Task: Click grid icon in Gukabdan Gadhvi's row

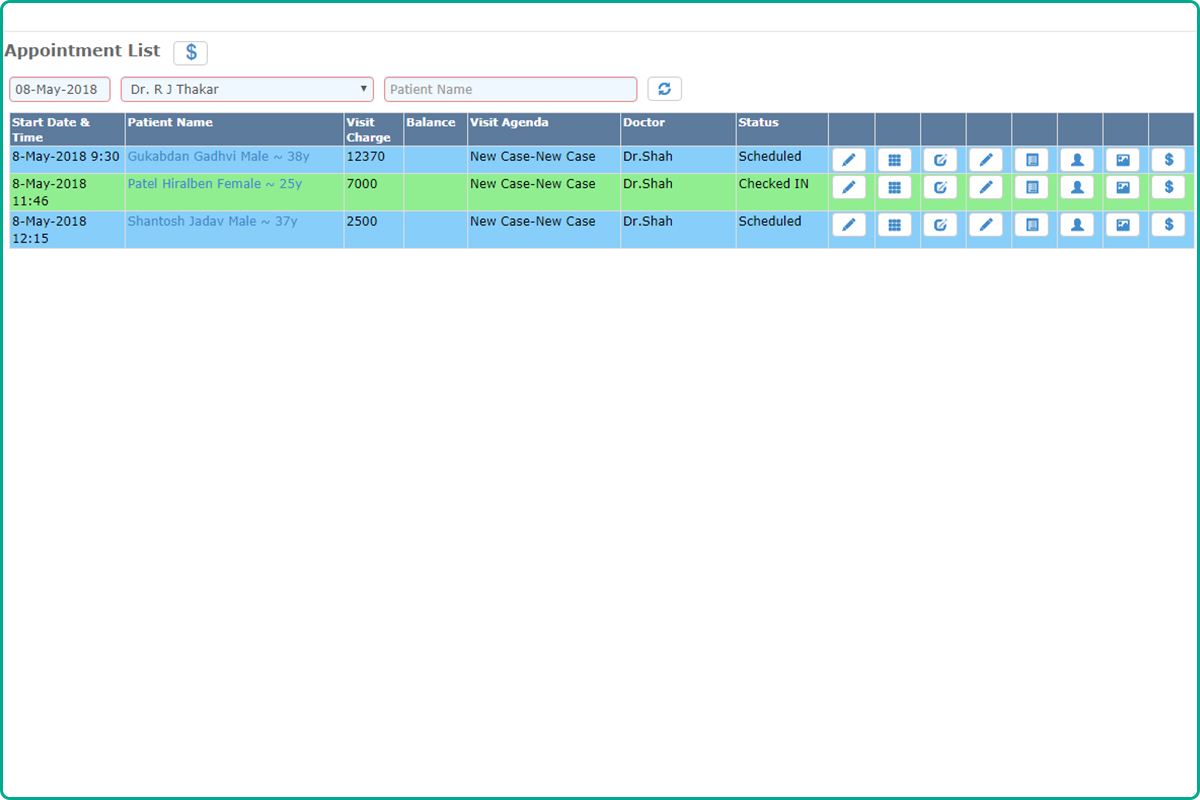Action: point(894,160)
